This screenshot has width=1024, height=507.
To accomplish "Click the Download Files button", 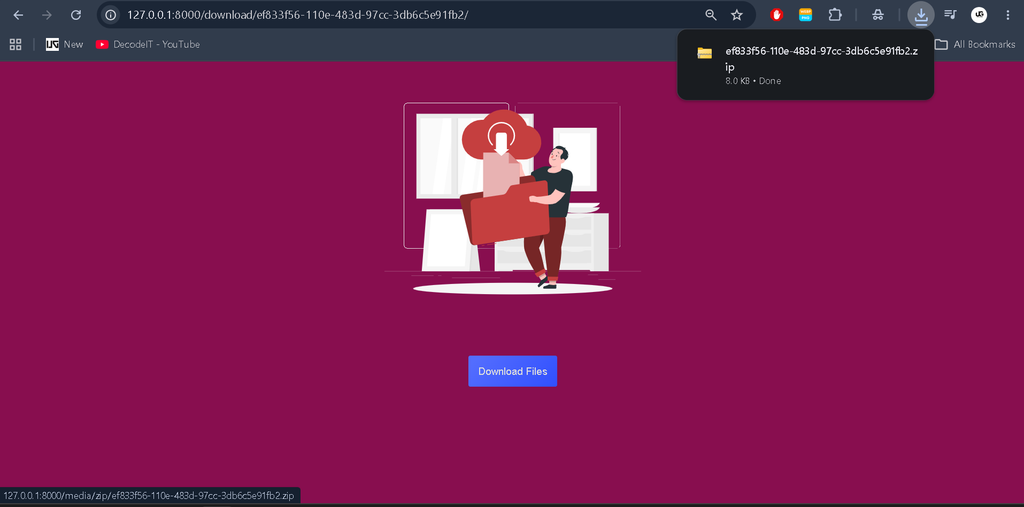I will (513, 371).
